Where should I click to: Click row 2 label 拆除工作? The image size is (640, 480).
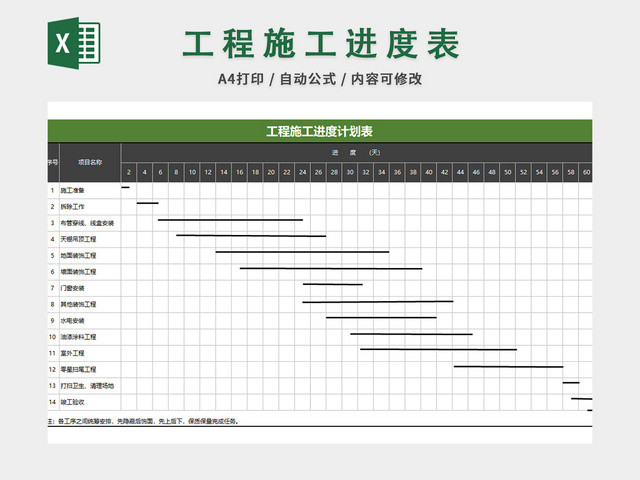tap(72, 207)
